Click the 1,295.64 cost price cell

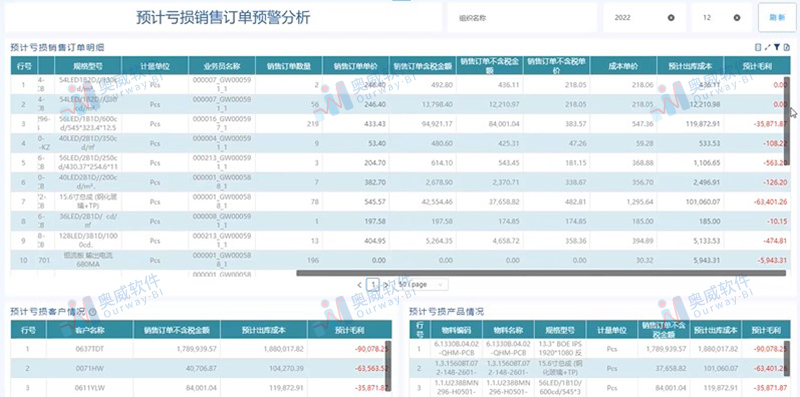coord(623,202)
